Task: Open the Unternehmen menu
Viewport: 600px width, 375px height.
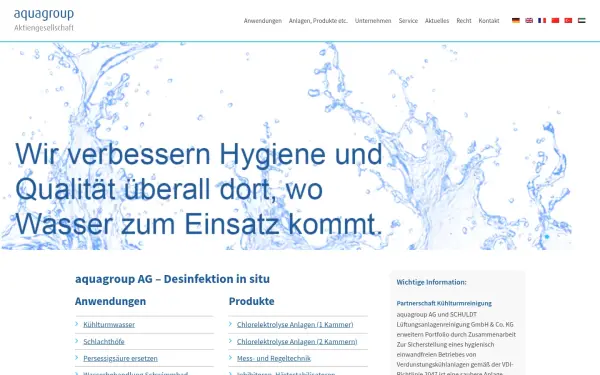Action: point(373,21)
